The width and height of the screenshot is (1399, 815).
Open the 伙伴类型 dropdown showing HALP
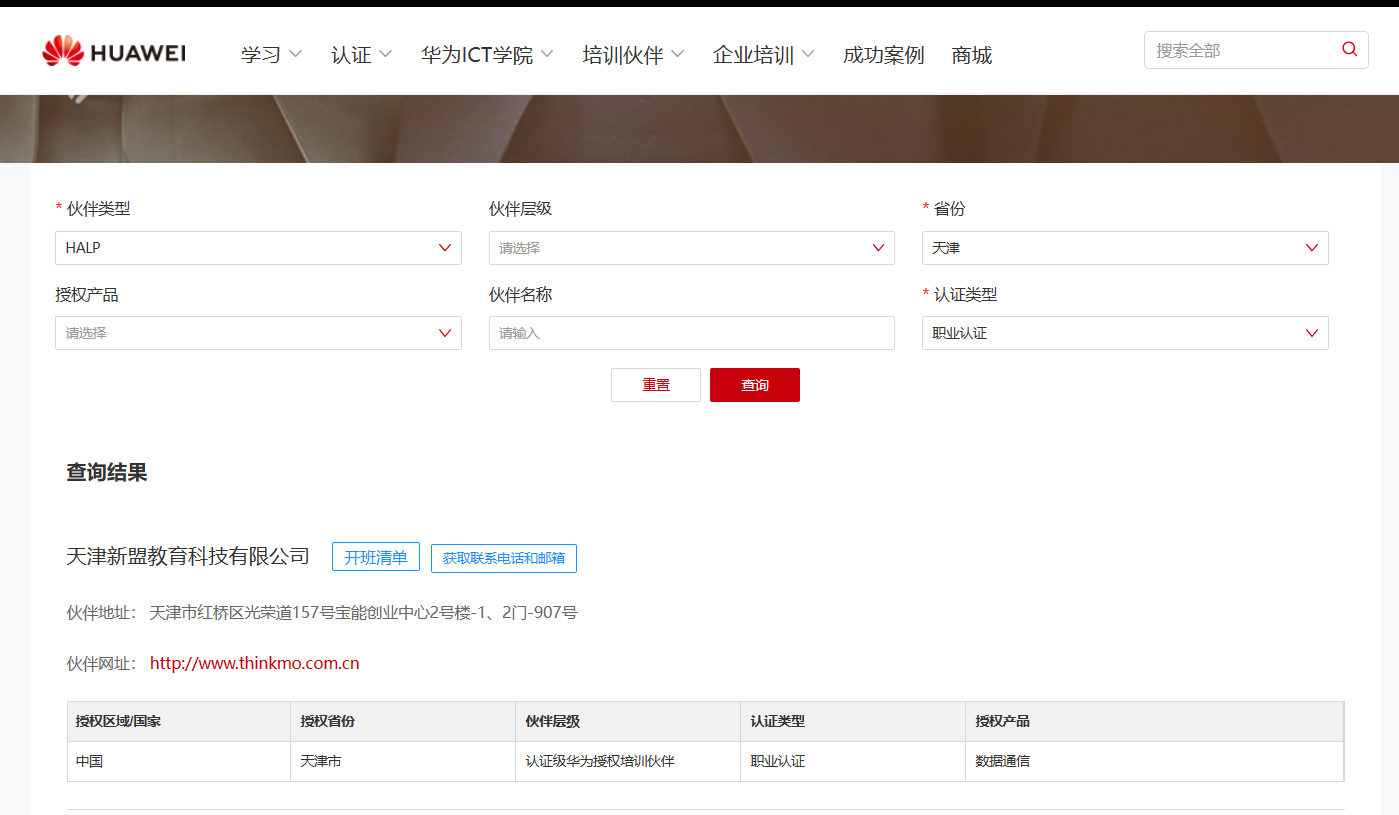258,248
